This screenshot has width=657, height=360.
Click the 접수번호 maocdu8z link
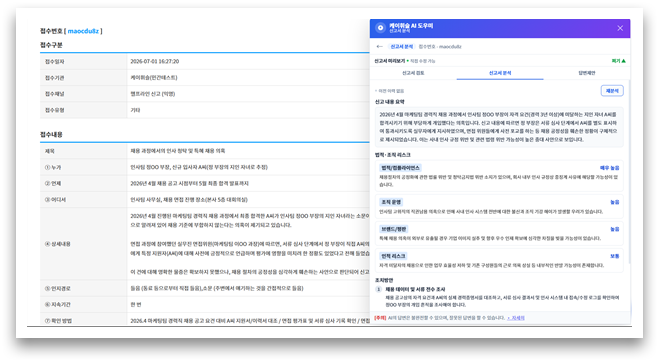coord(83,31)
